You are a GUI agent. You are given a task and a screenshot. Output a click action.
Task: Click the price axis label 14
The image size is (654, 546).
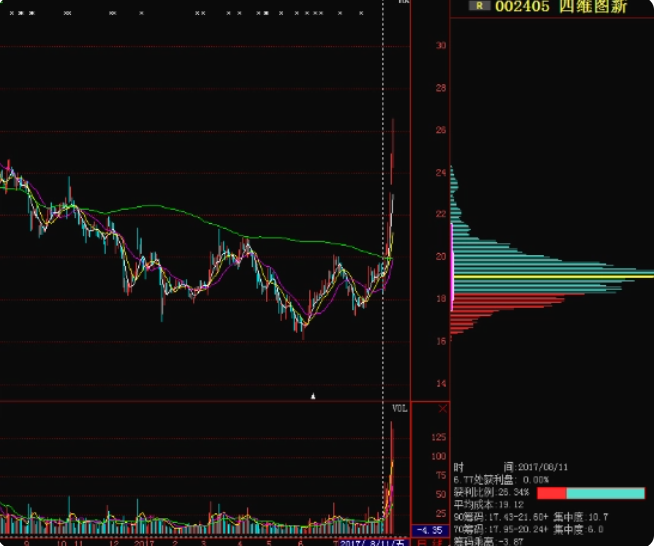[x=441, y=384]
